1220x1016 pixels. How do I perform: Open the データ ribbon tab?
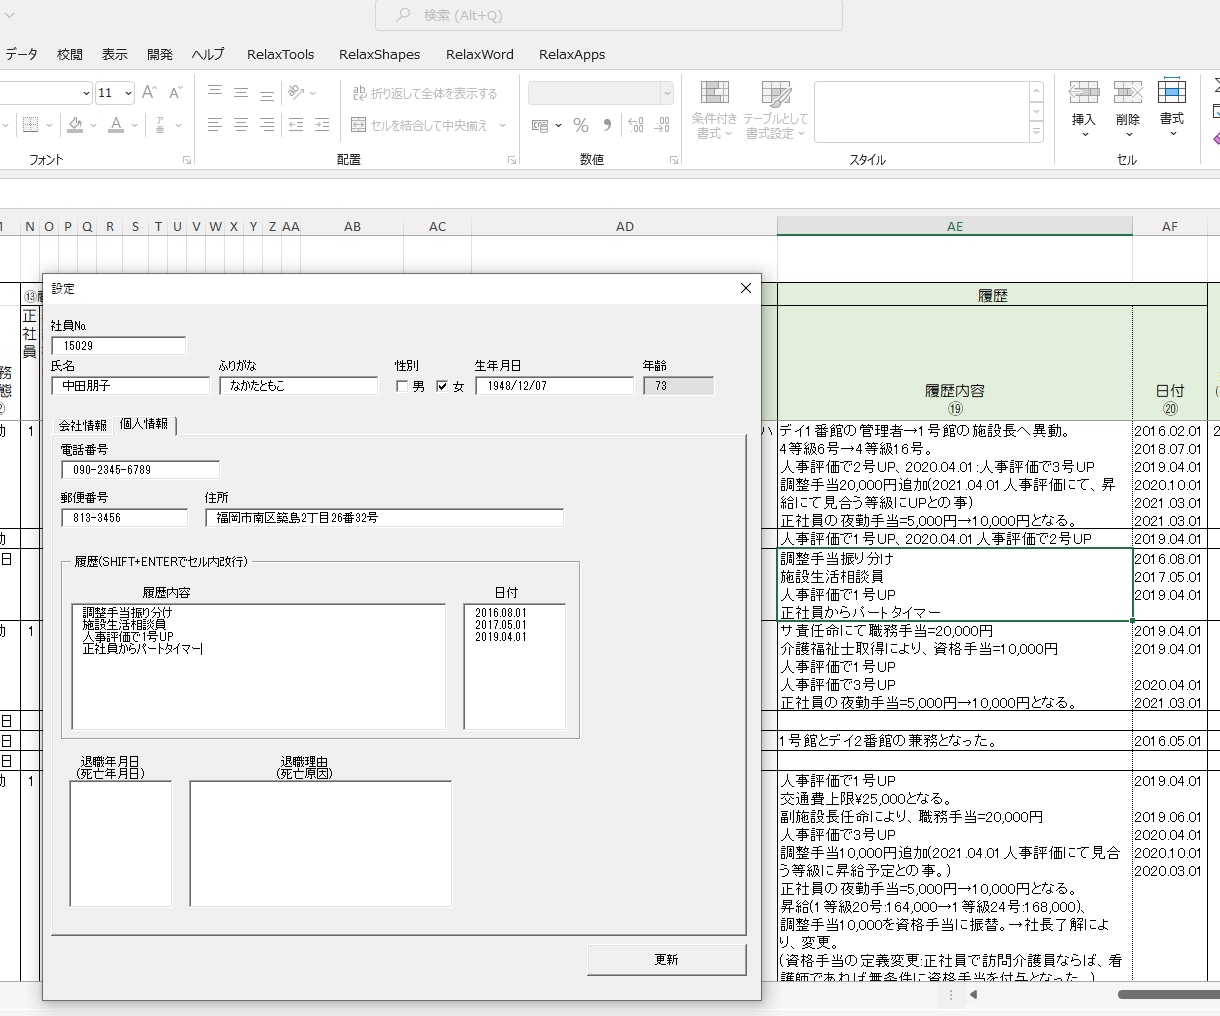pos(21,54)
